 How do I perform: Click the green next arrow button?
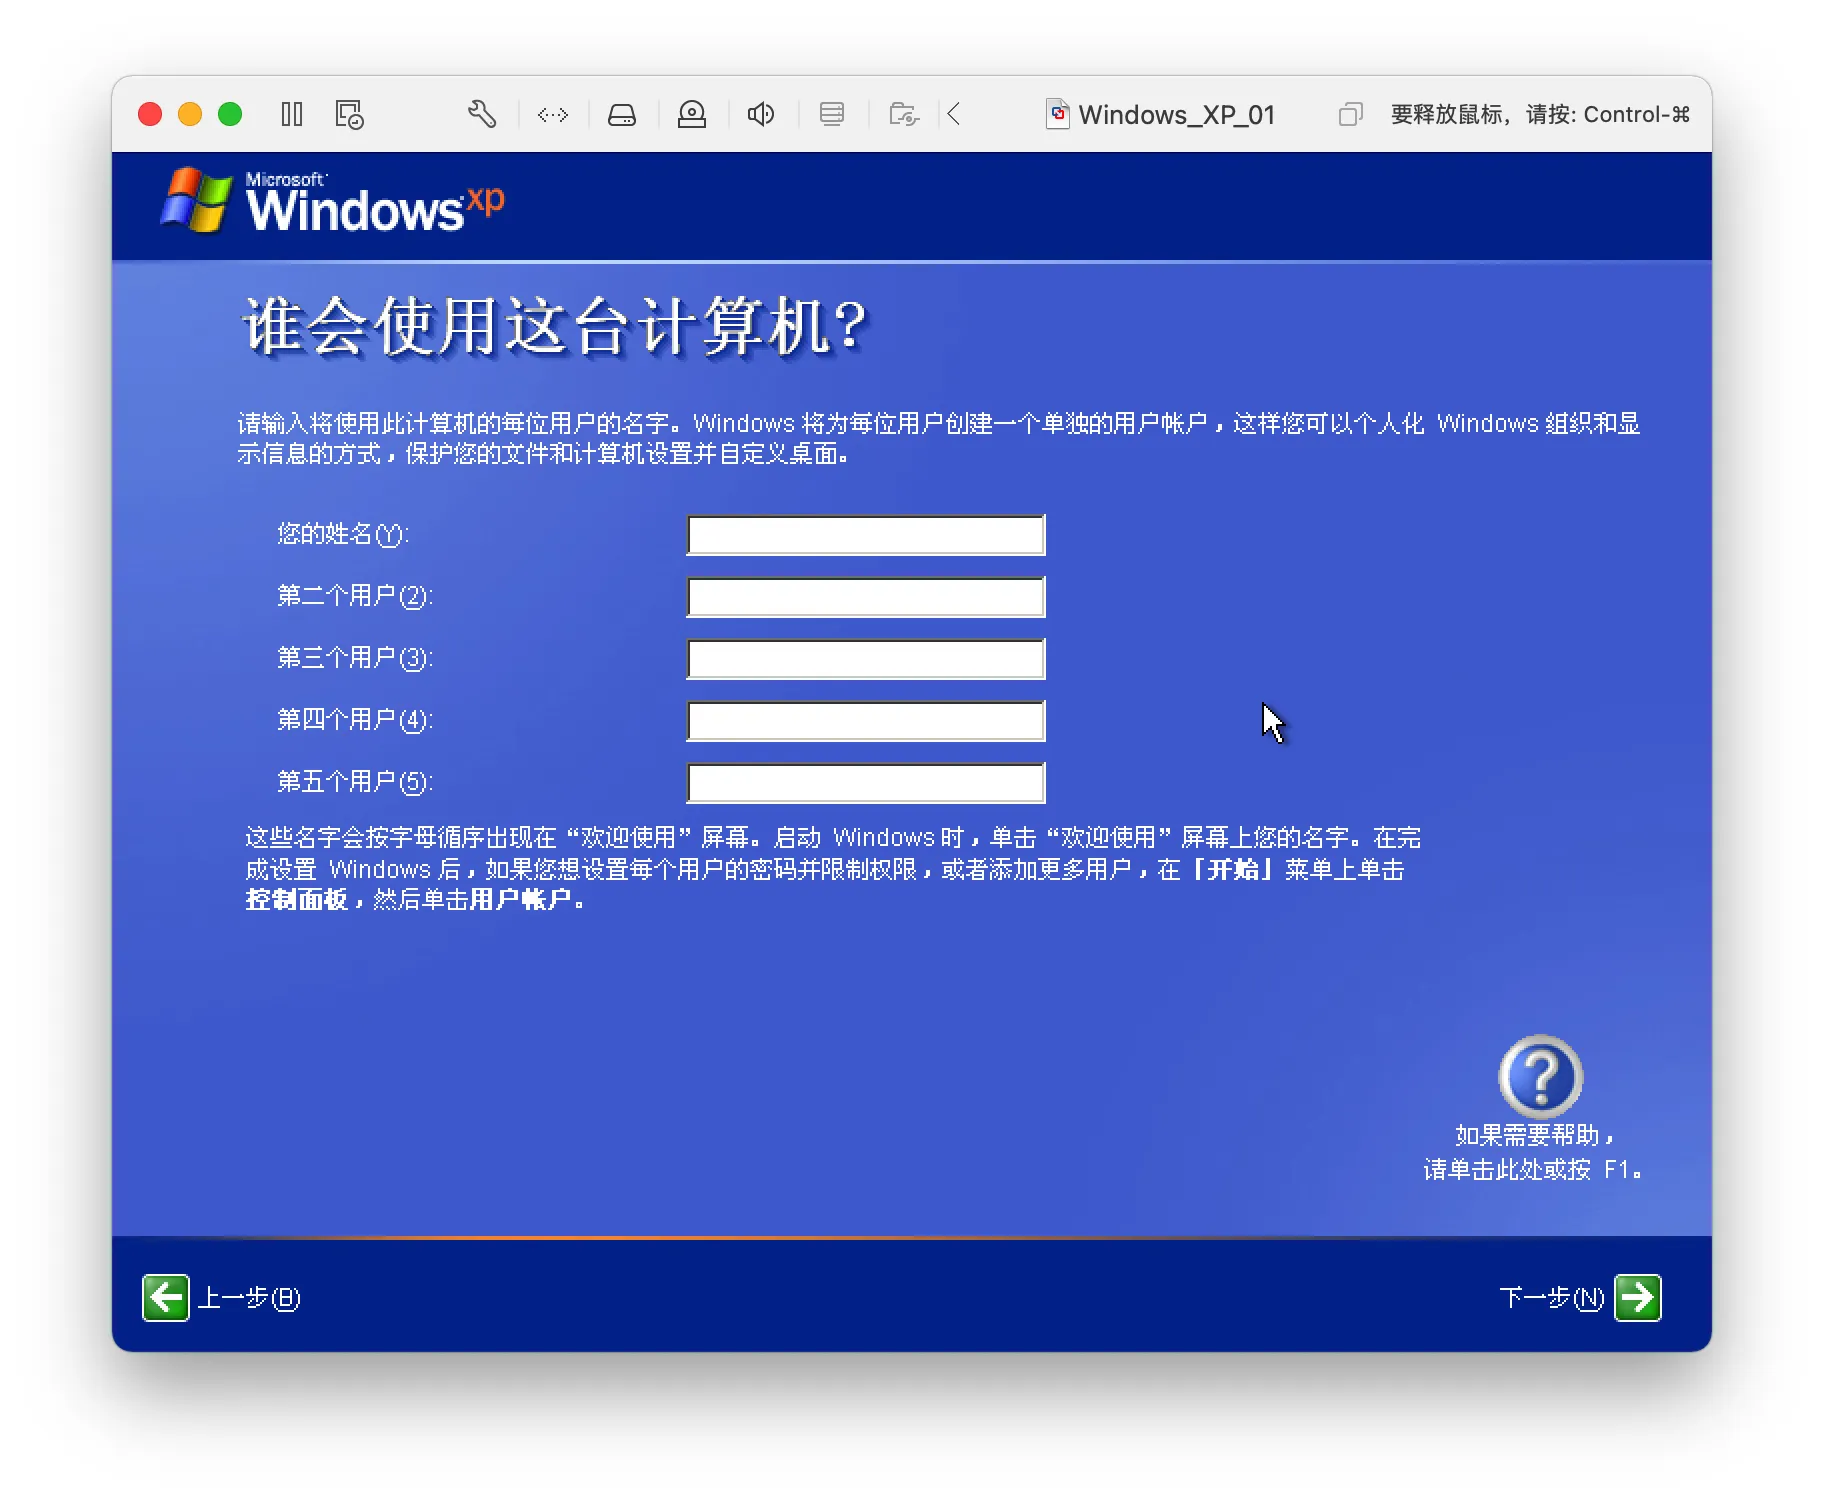(1638, 1298)
